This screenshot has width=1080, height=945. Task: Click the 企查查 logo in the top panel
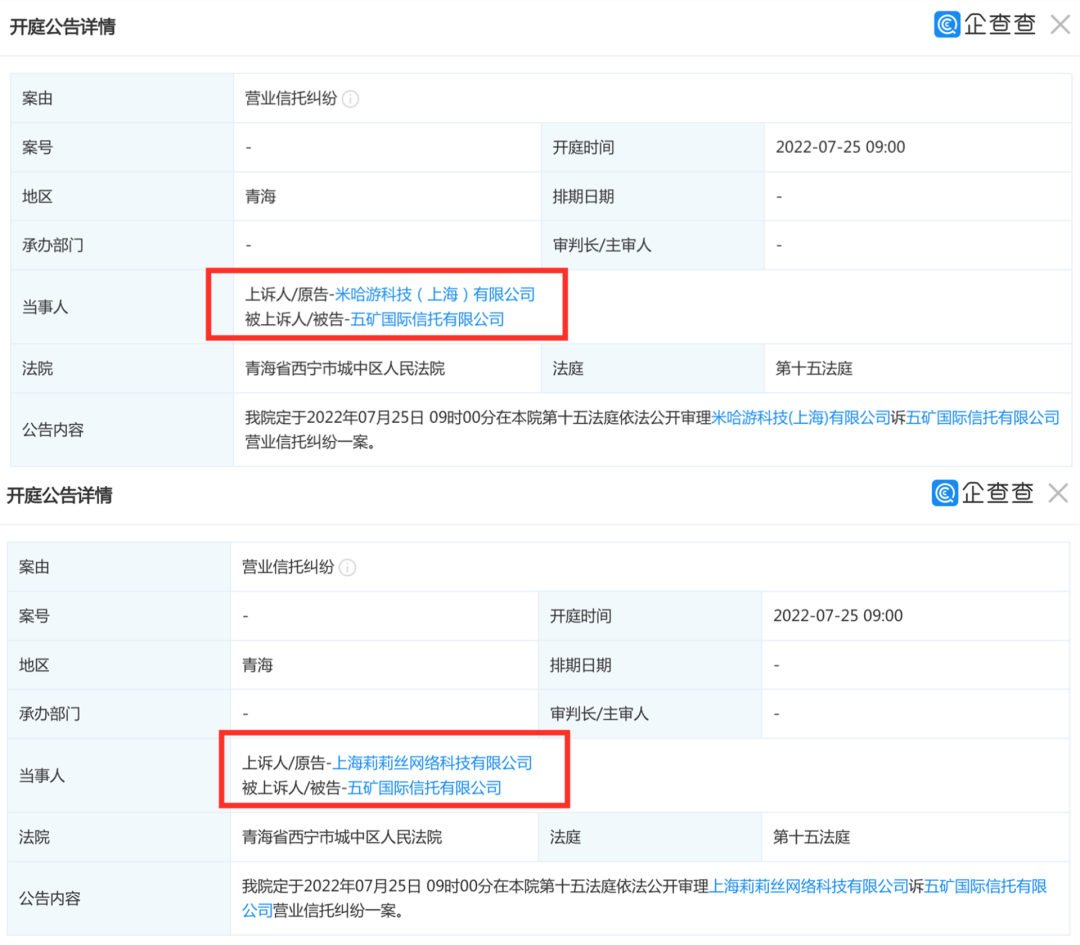pyautogui.click(x=985, y=25)
